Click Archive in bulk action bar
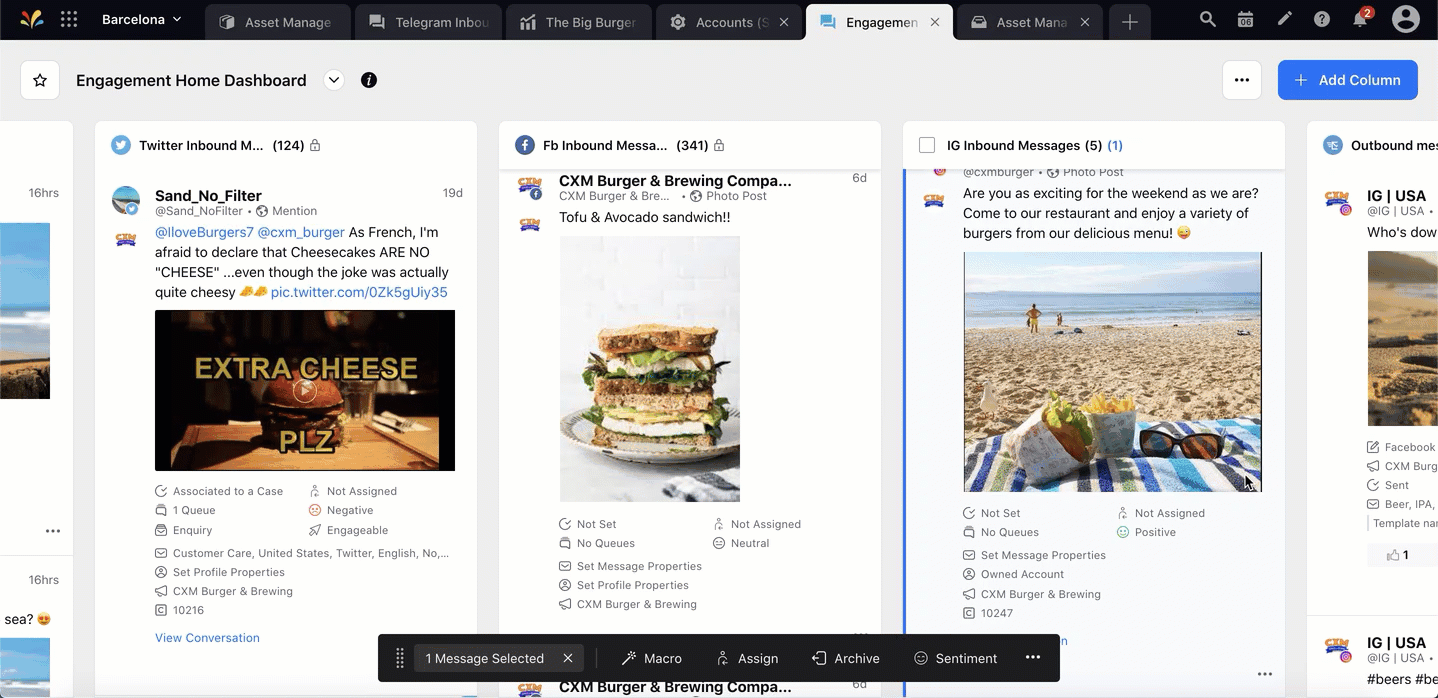 [846, 658]
